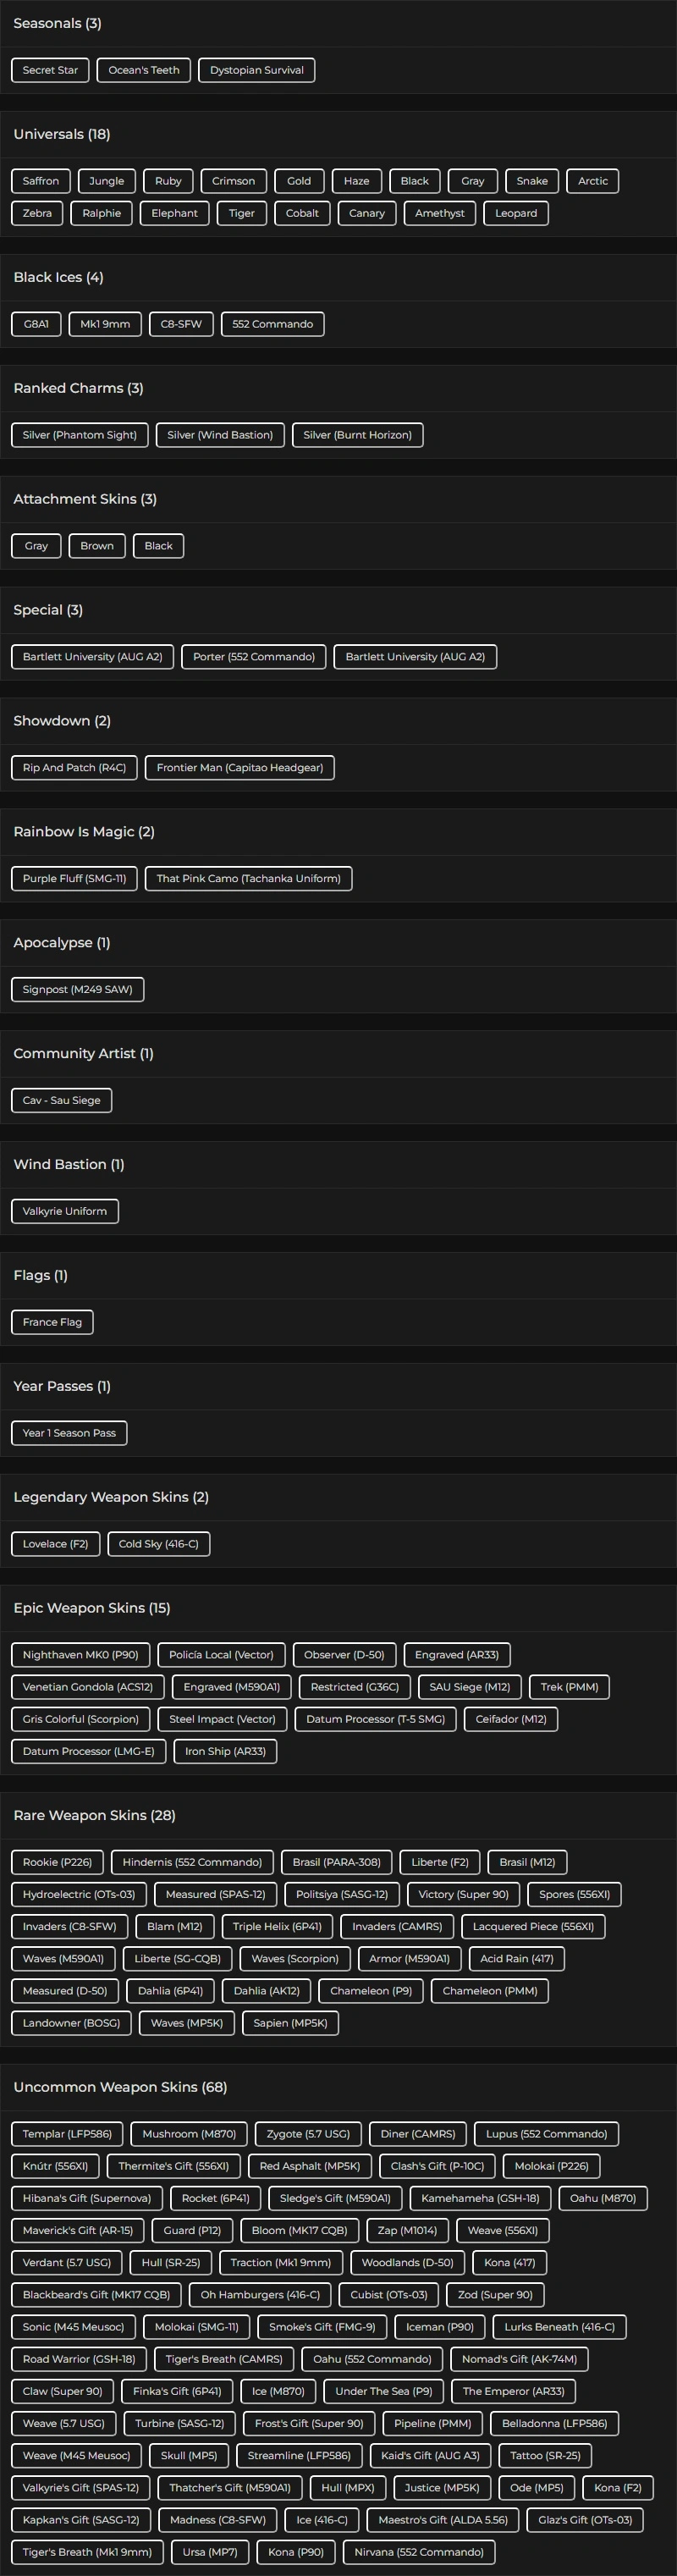Select Frontier Man (Capitao Headgear) tag
The width and height of the screenshot is (677, 2576).
[240, 768]
